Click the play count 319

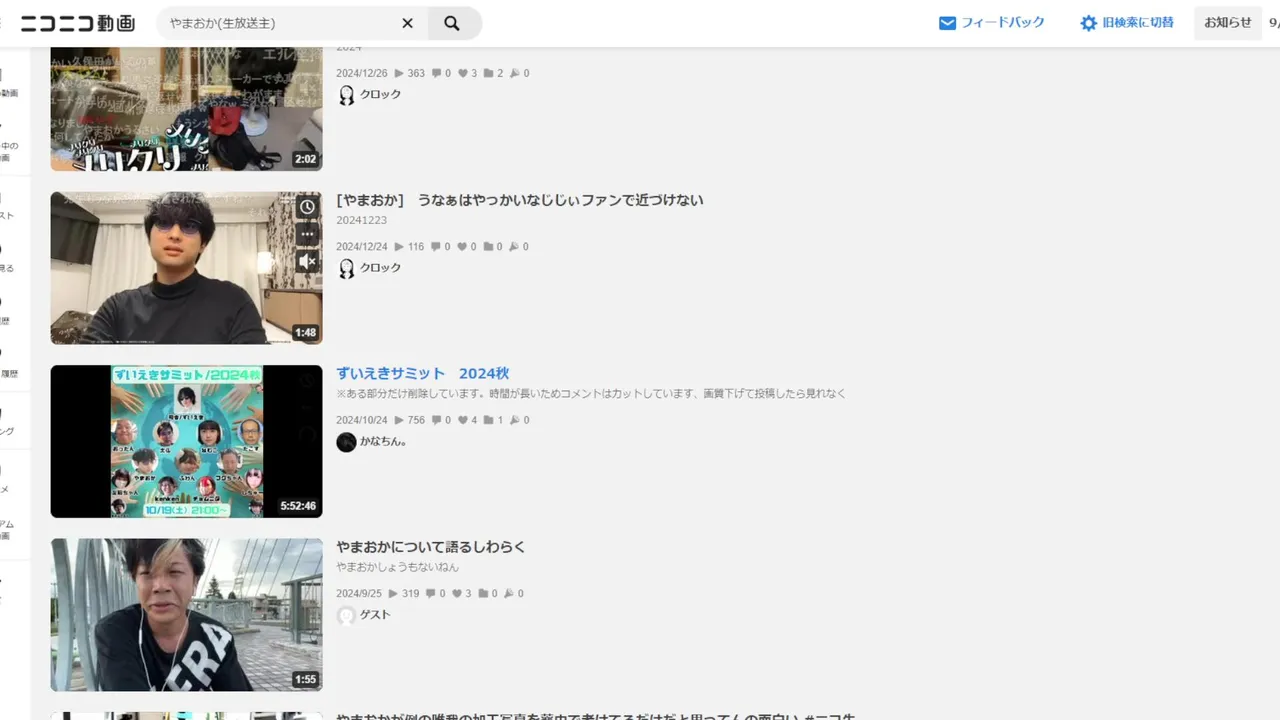click(410, 593)
